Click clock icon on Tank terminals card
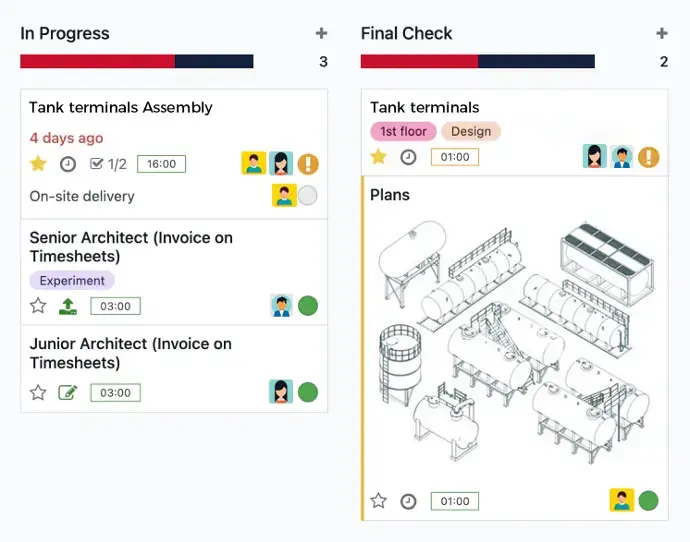 click(408, 157)
